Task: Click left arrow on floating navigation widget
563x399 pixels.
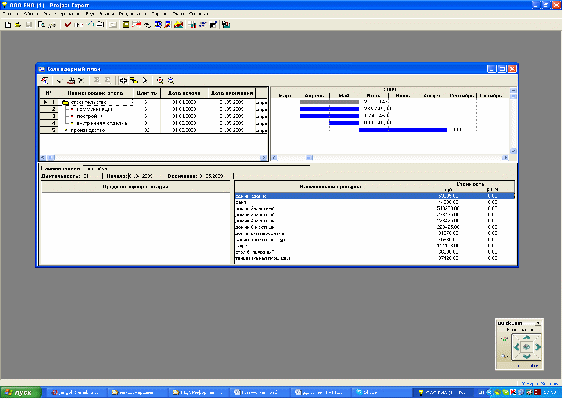Action: pyautogui.click(x=516, y=347)
